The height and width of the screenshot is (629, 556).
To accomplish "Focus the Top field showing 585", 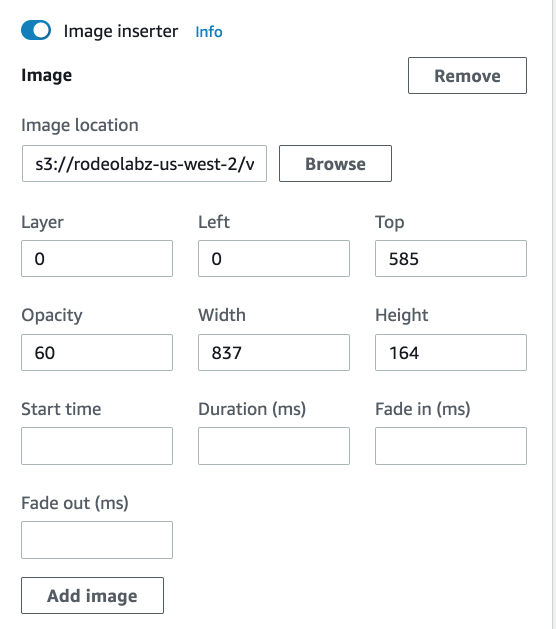I will [x=451, y=258].
